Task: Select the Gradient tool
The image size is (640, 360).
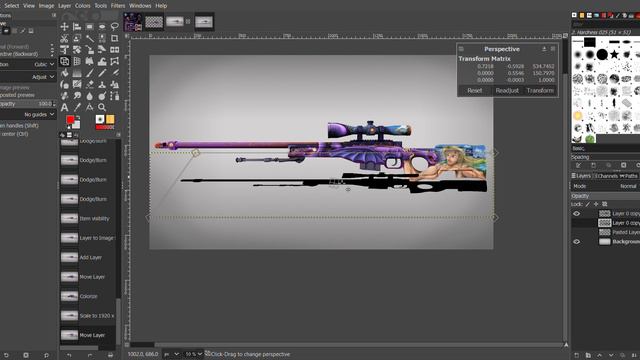Action: tap(77, 73)
